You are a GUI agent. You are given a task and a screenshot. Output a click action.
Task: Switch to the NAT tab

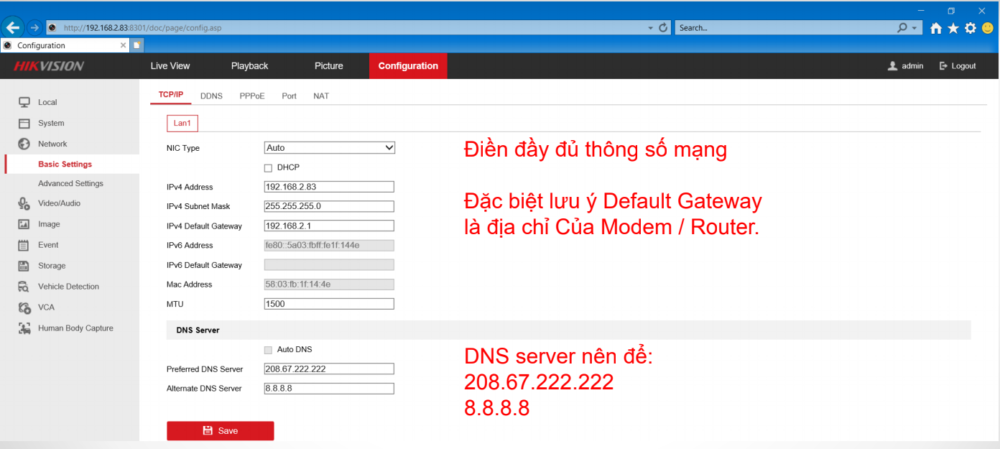point(321,96)
